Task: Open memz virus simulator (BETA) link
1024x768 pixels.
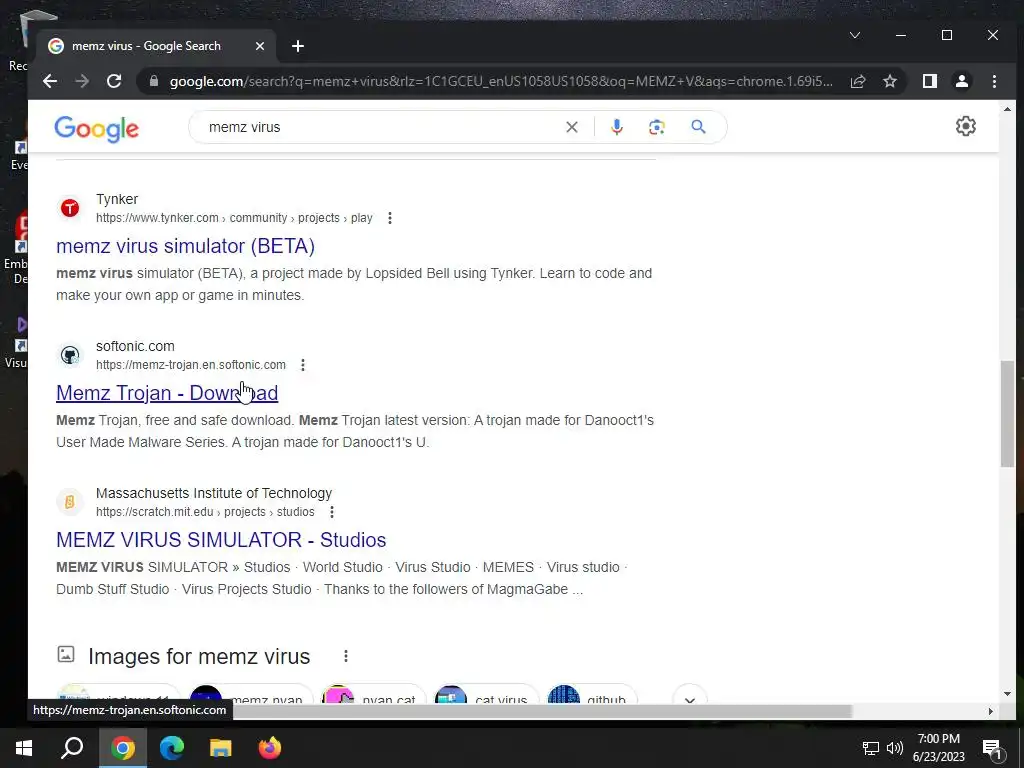Action: [x=185, y=246]
